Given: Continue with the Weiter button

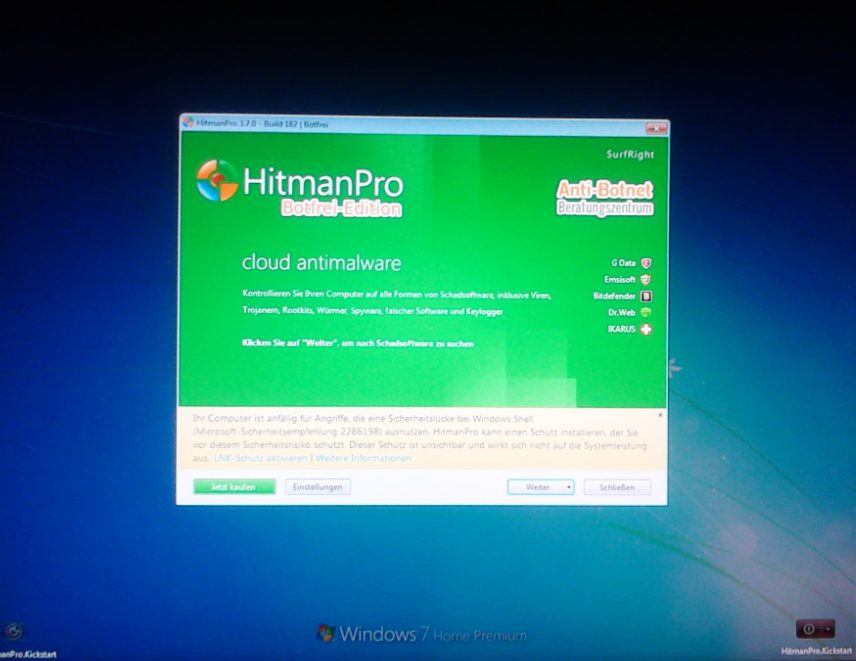Looking at the screenshot, I should [x=536, y=487].
